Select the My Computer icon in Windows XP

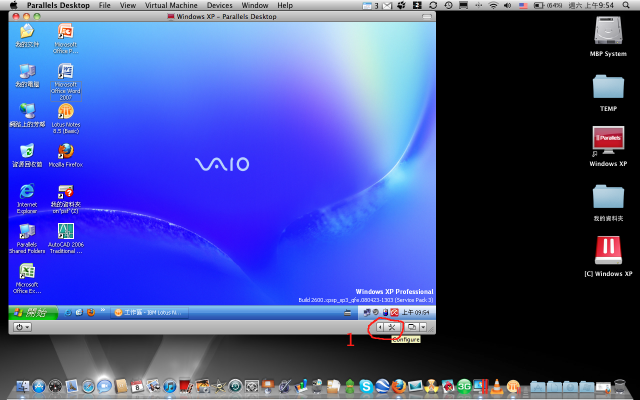pos(27,76)
